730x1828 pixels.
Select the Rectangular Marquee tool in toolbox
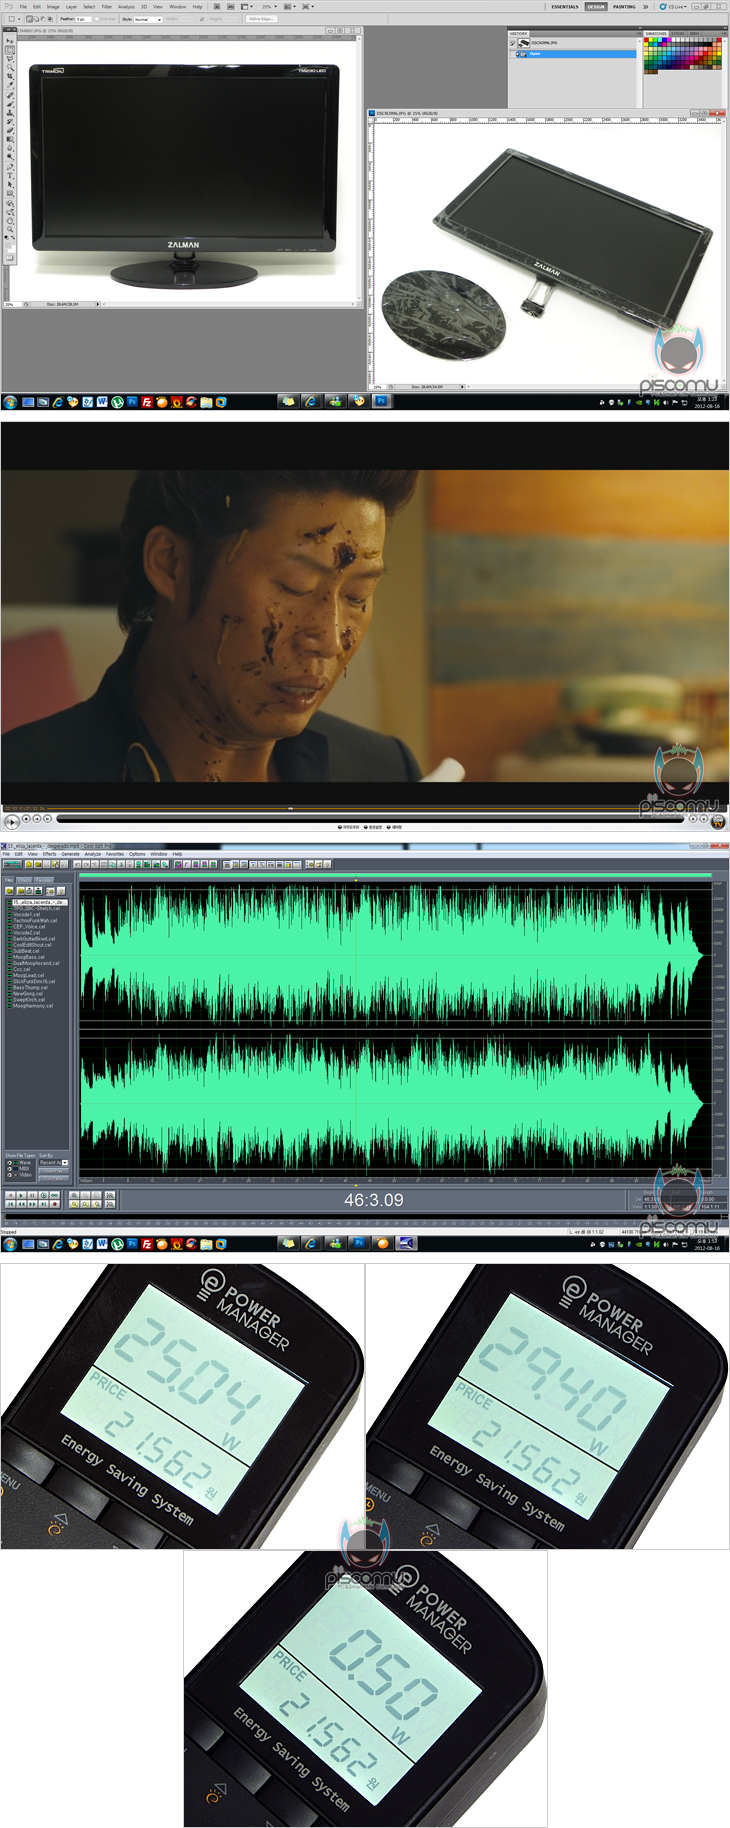tap(10, 50)
